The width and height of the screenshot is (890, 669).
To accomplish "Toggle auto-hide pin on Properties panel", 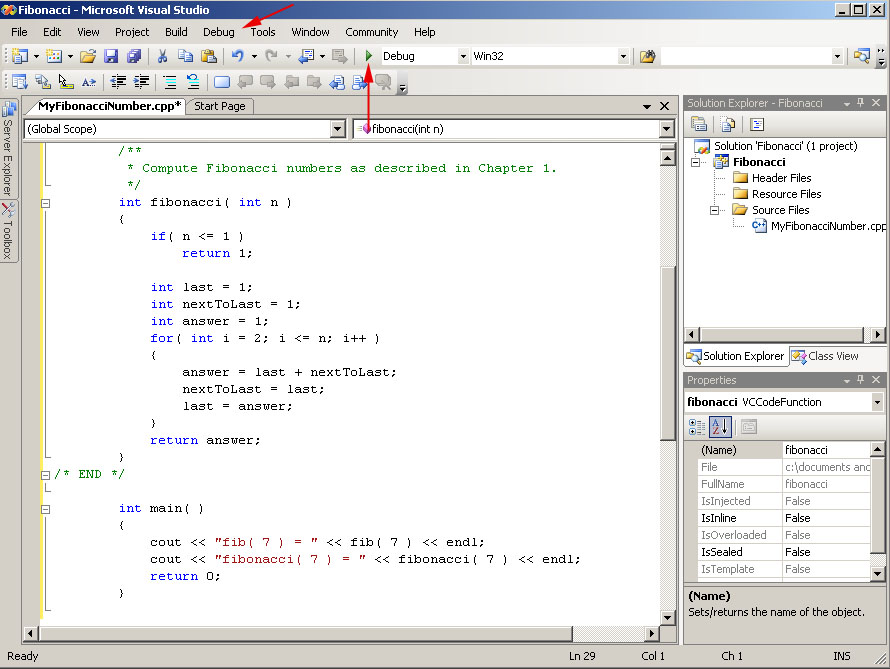I will coord(860,380).
